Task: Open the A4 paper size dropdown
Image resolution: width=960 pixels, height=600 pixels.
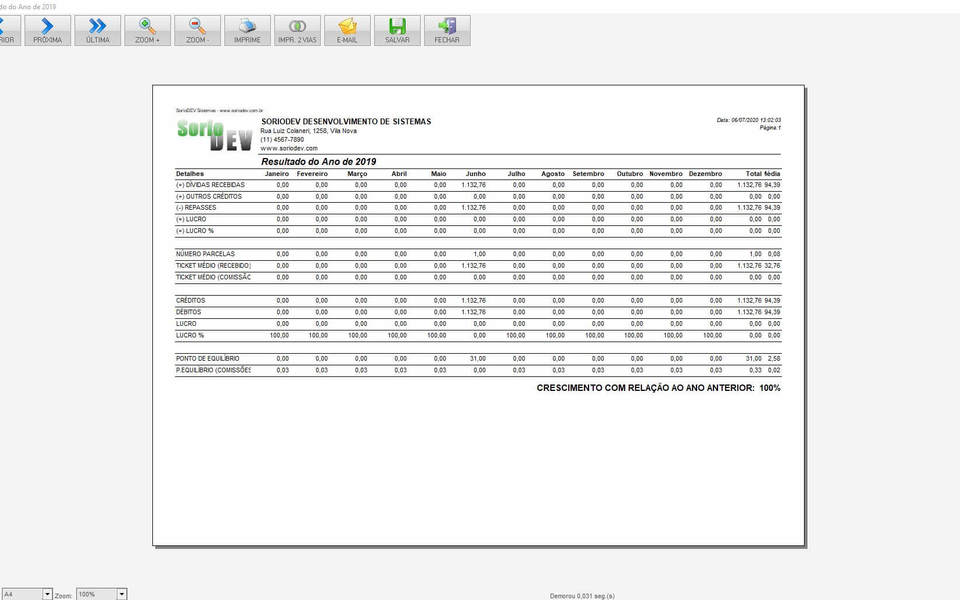Action: [47, 594]
